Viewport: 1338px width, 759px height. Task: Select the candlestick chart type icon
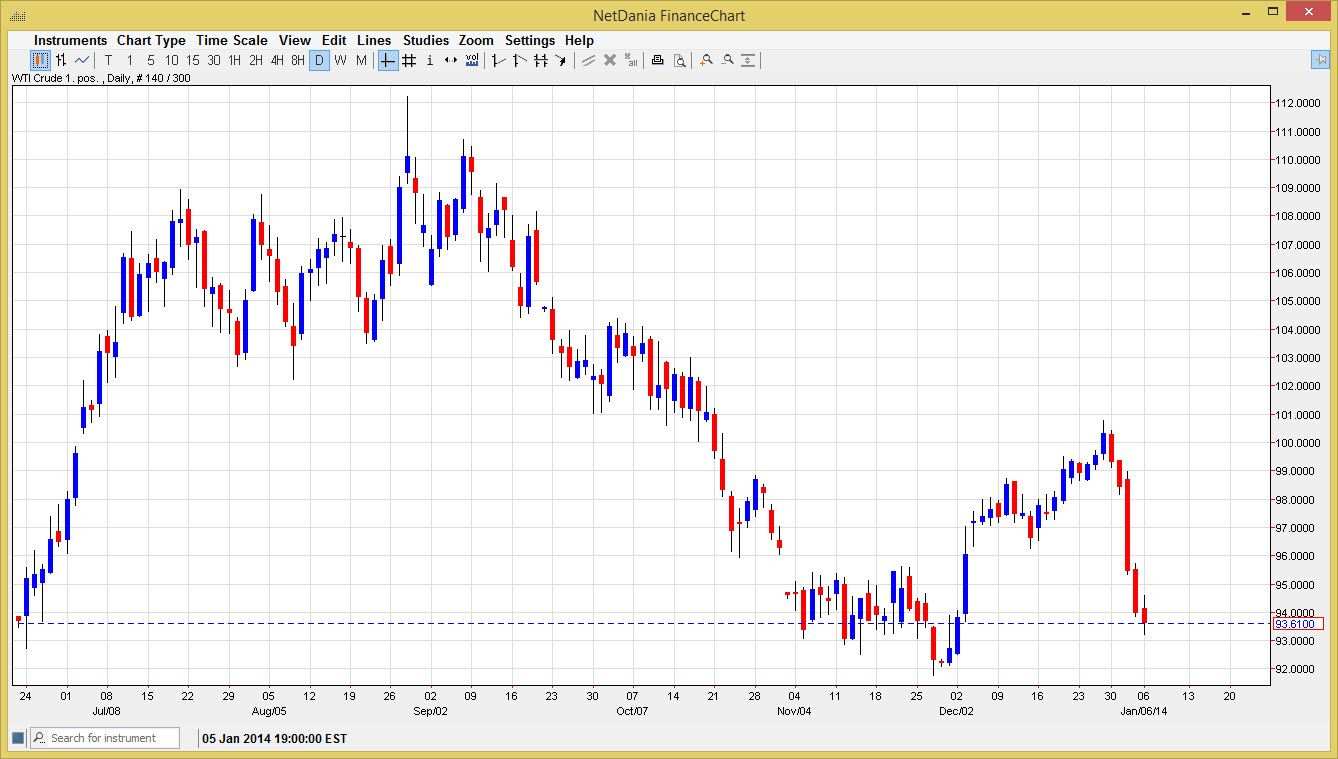[38, 60]
